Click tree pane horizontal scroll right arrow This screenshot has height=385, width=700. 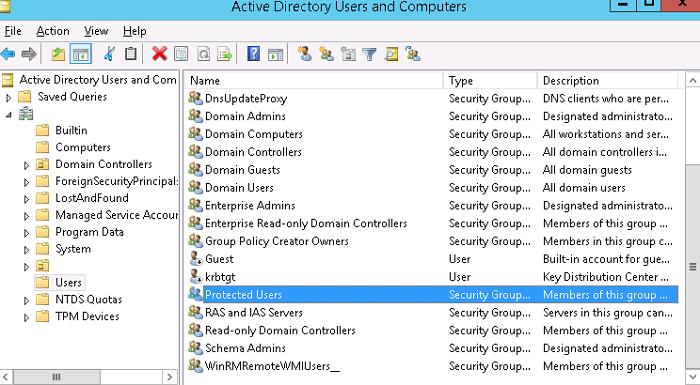click(170, 377)
